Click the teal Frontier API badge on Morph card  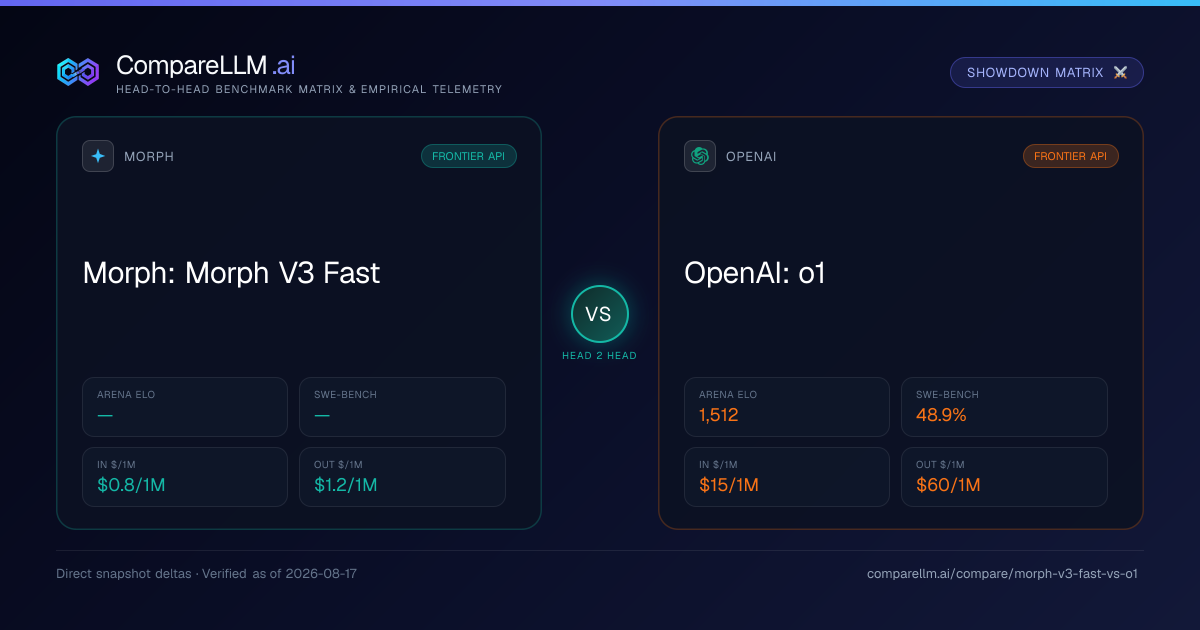469,156
